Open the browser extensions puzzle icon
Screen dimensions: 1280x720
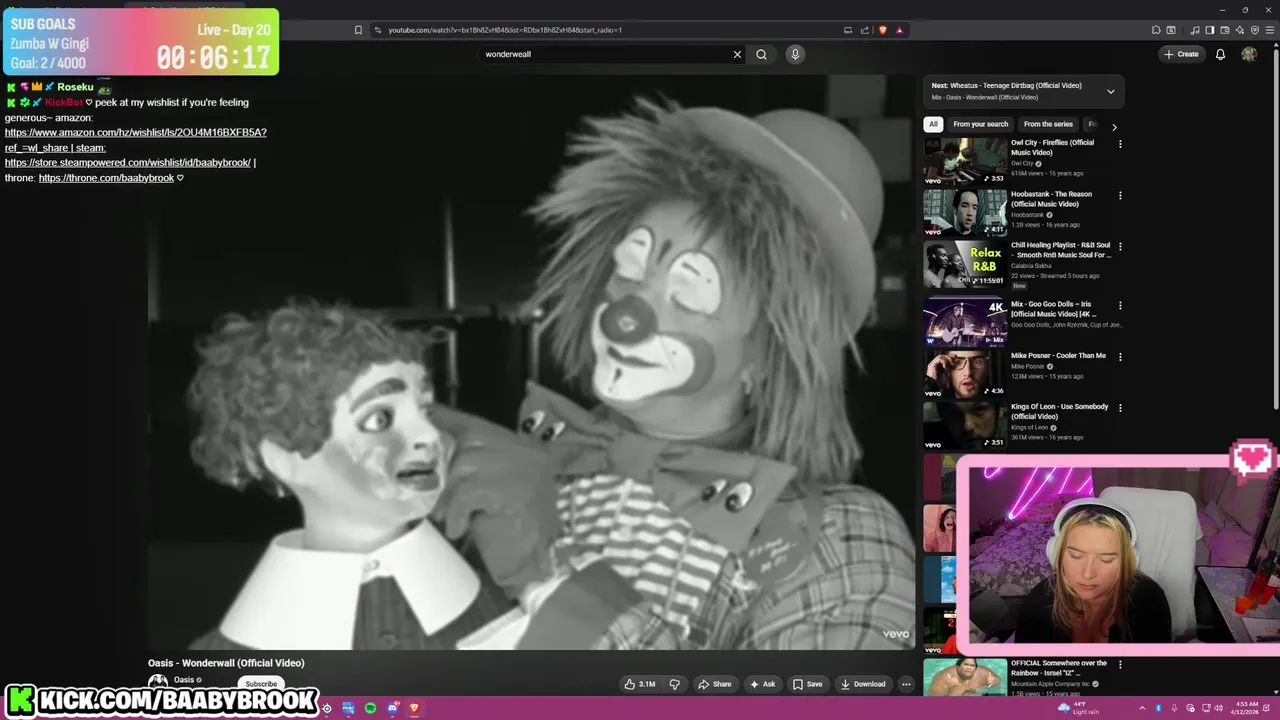point(1156,30)
